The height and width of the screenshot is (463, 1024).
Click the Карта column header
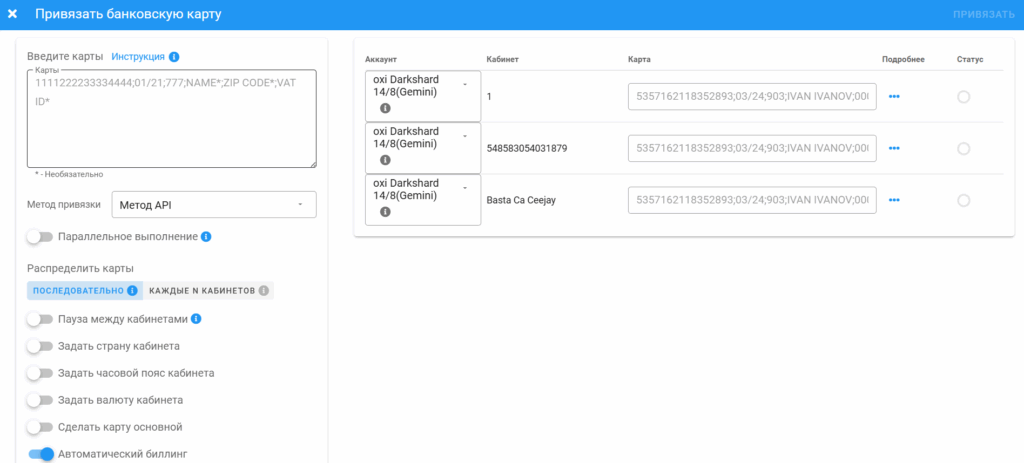click(x=639, y=59)
